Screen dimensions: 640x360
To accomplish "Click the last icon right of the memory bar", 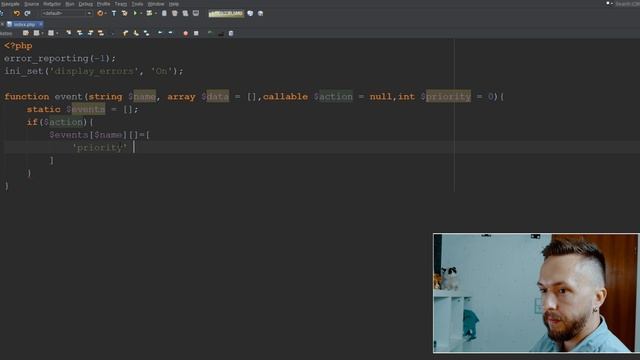I will tap(260, 13).
